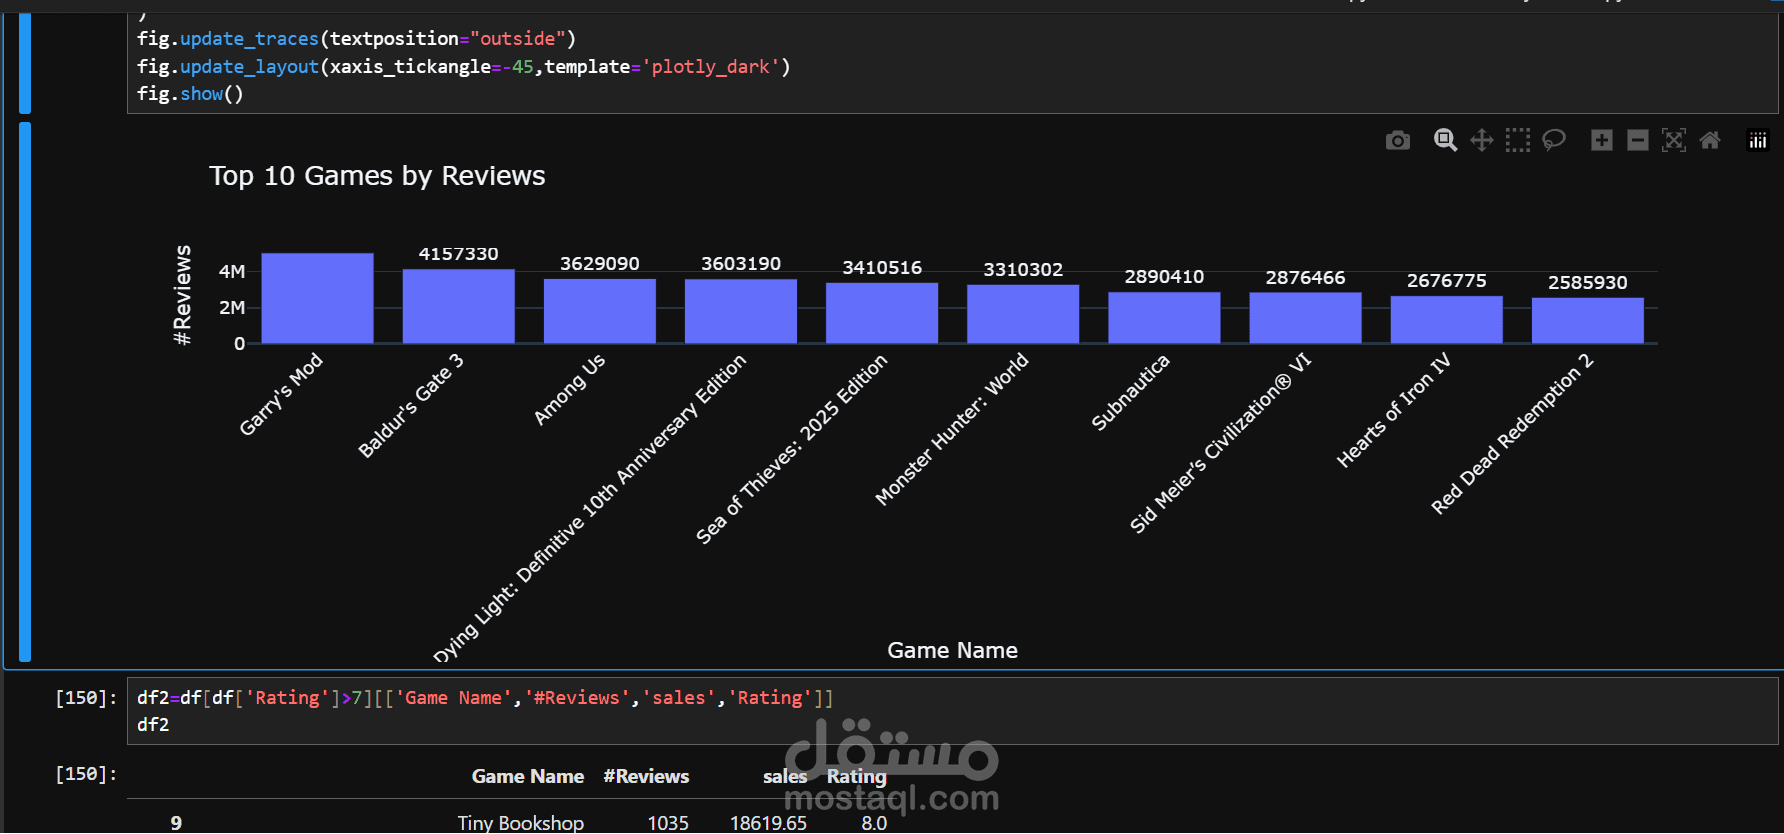
Task: Open the Plotly logo link icon
Action: click(1757, 140)
